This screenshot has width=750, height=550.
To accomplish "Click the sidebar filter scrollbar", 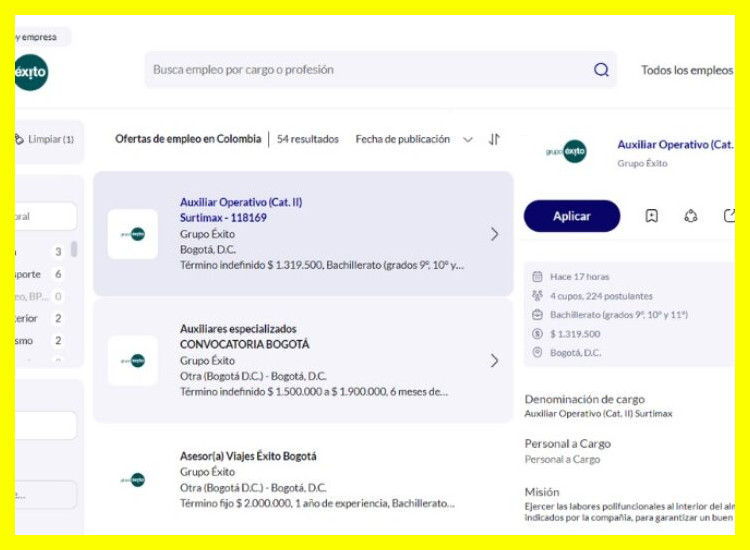I will tap(74, 249).
